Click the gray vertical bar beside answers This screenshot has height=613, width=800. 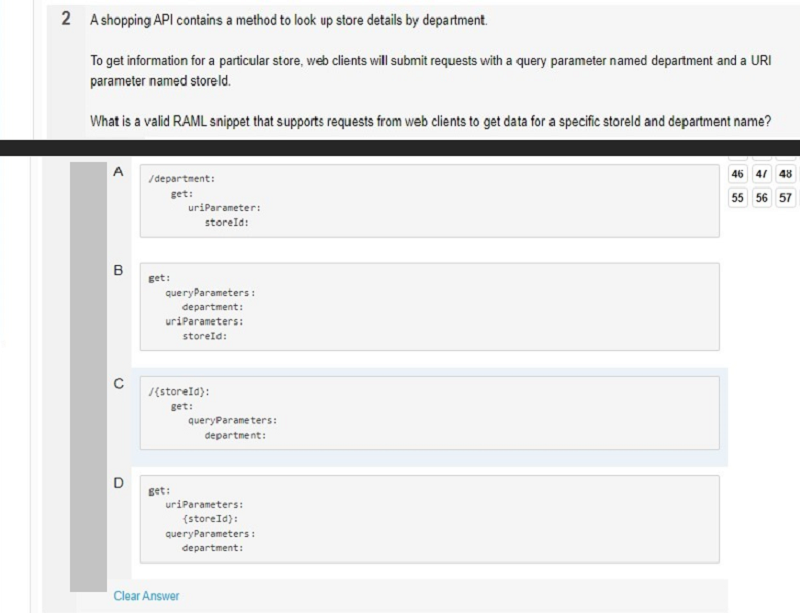click(x=88, y=377)
